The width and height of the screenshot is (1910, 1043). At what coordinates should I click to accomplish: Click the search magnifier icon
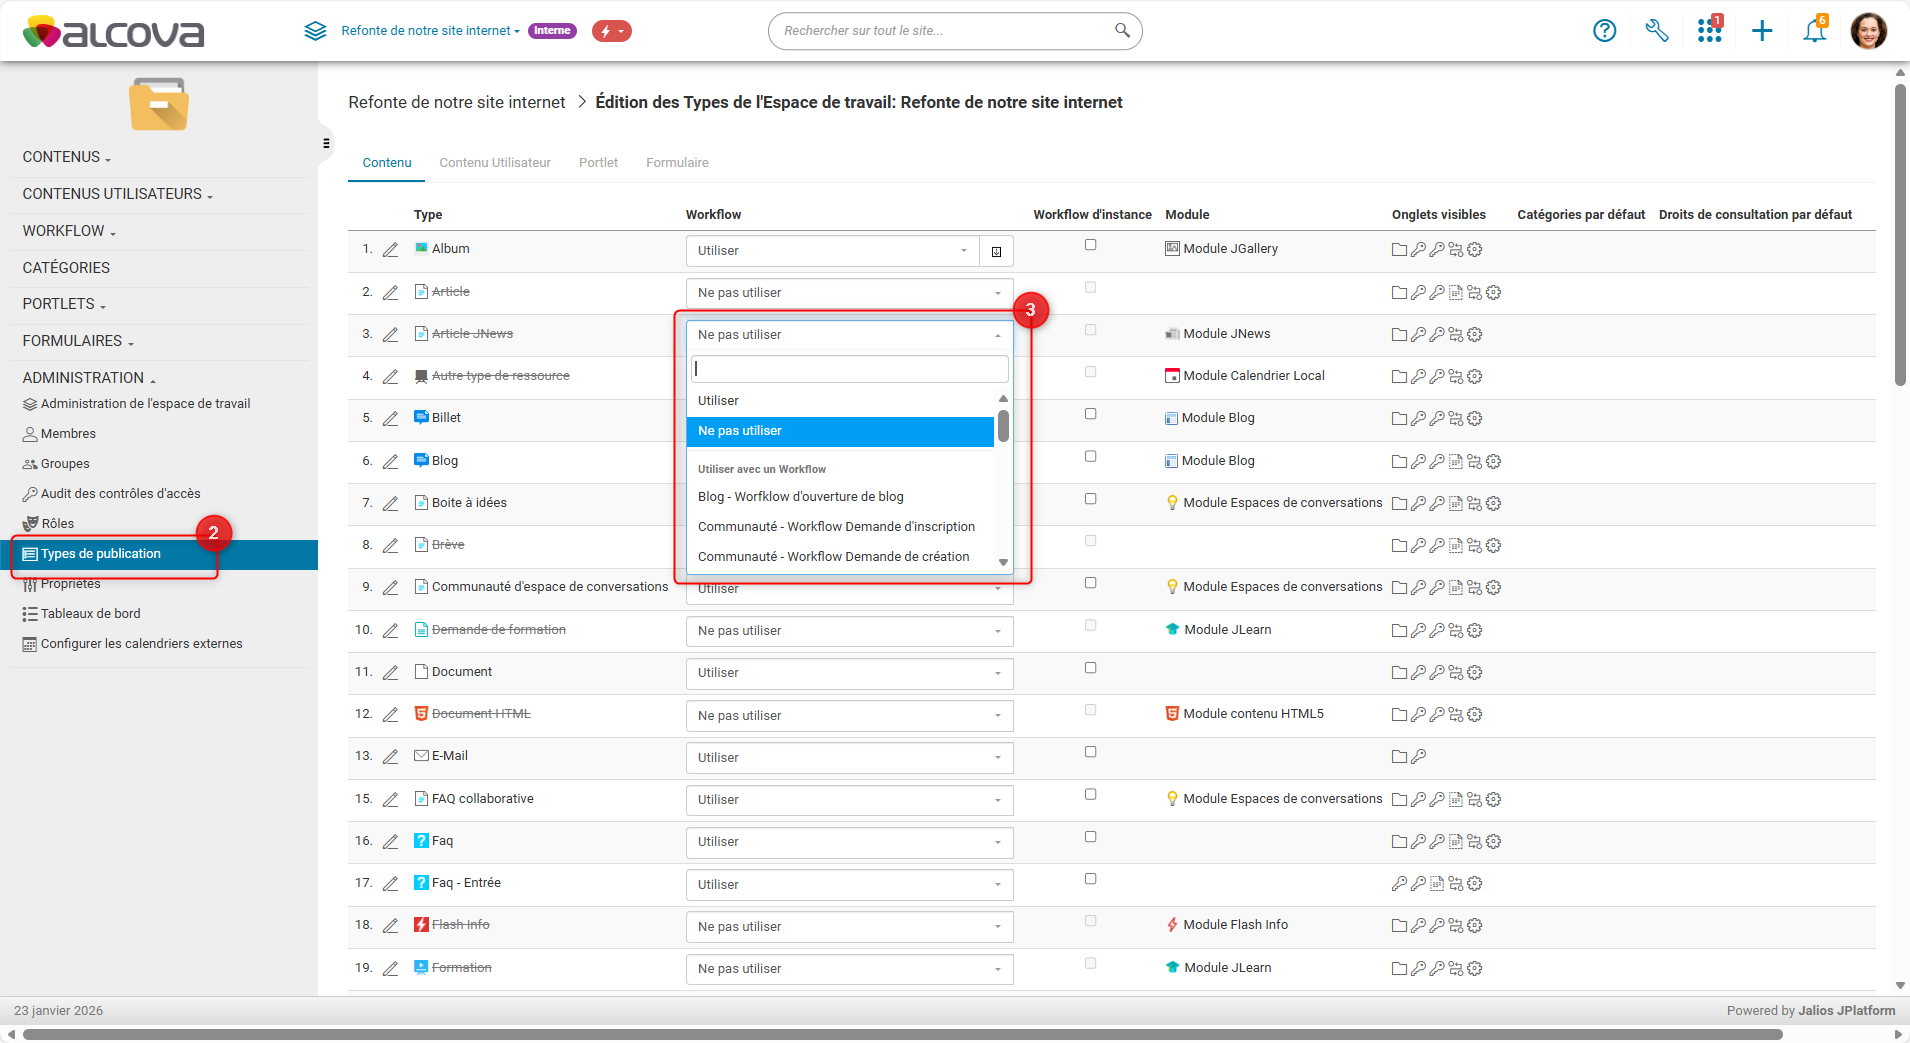pos(1122,31)
